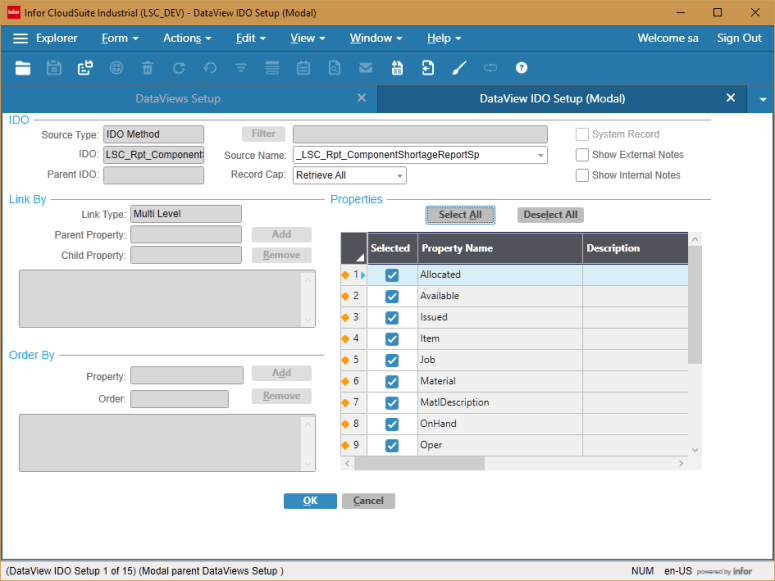Open the Edit menu
Image resolution: width=775 pixels, height=581 pixels.
tap(251, 38)
